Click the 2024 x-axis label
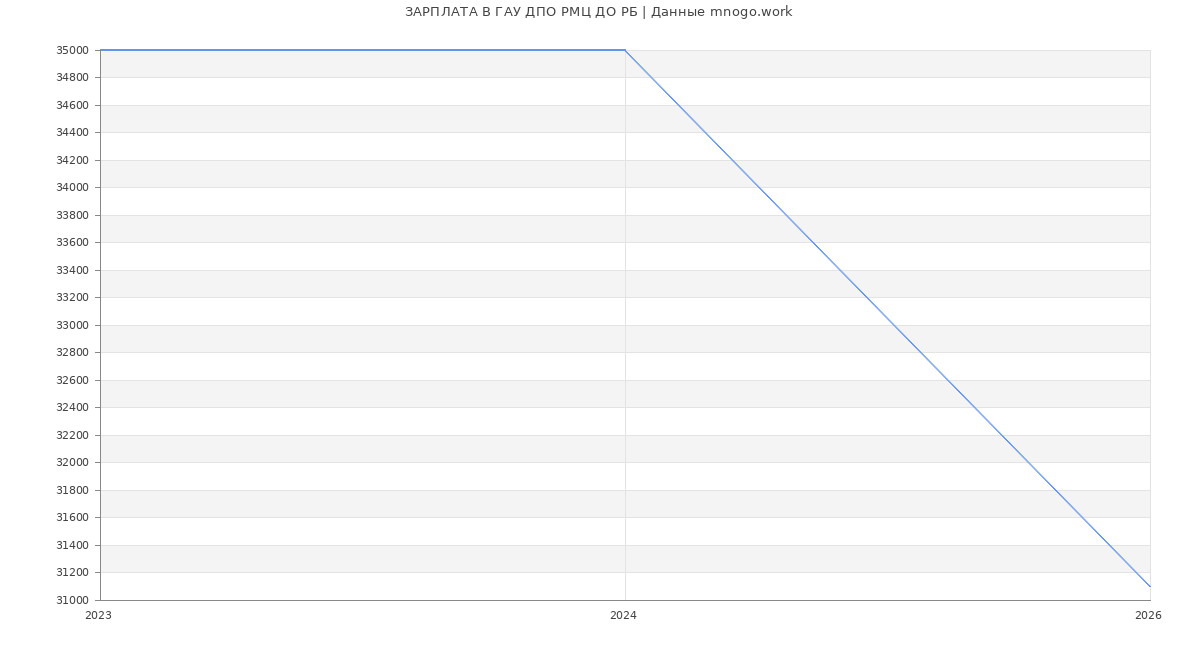This screenshot has width=1200, height=650. click(x=623, y=616)
